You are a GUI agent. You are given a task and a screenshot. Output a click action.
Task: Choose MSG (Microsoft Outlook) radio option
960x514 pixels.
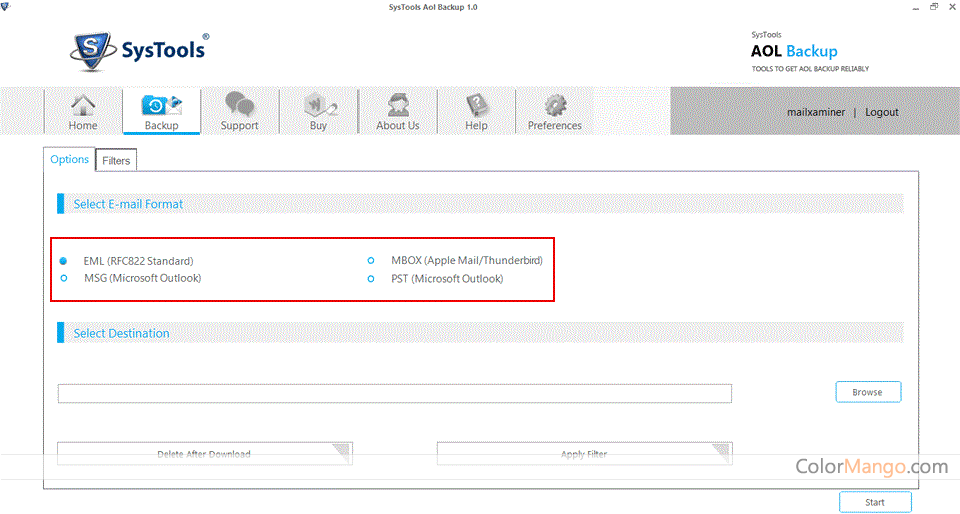tap(64, 278)
